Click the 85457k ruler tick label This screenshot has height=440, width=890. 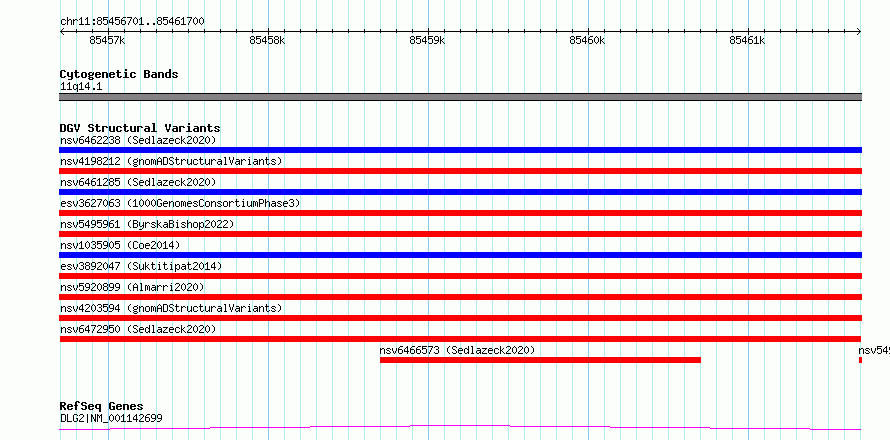pyautogui.click(x=107, y=40)
